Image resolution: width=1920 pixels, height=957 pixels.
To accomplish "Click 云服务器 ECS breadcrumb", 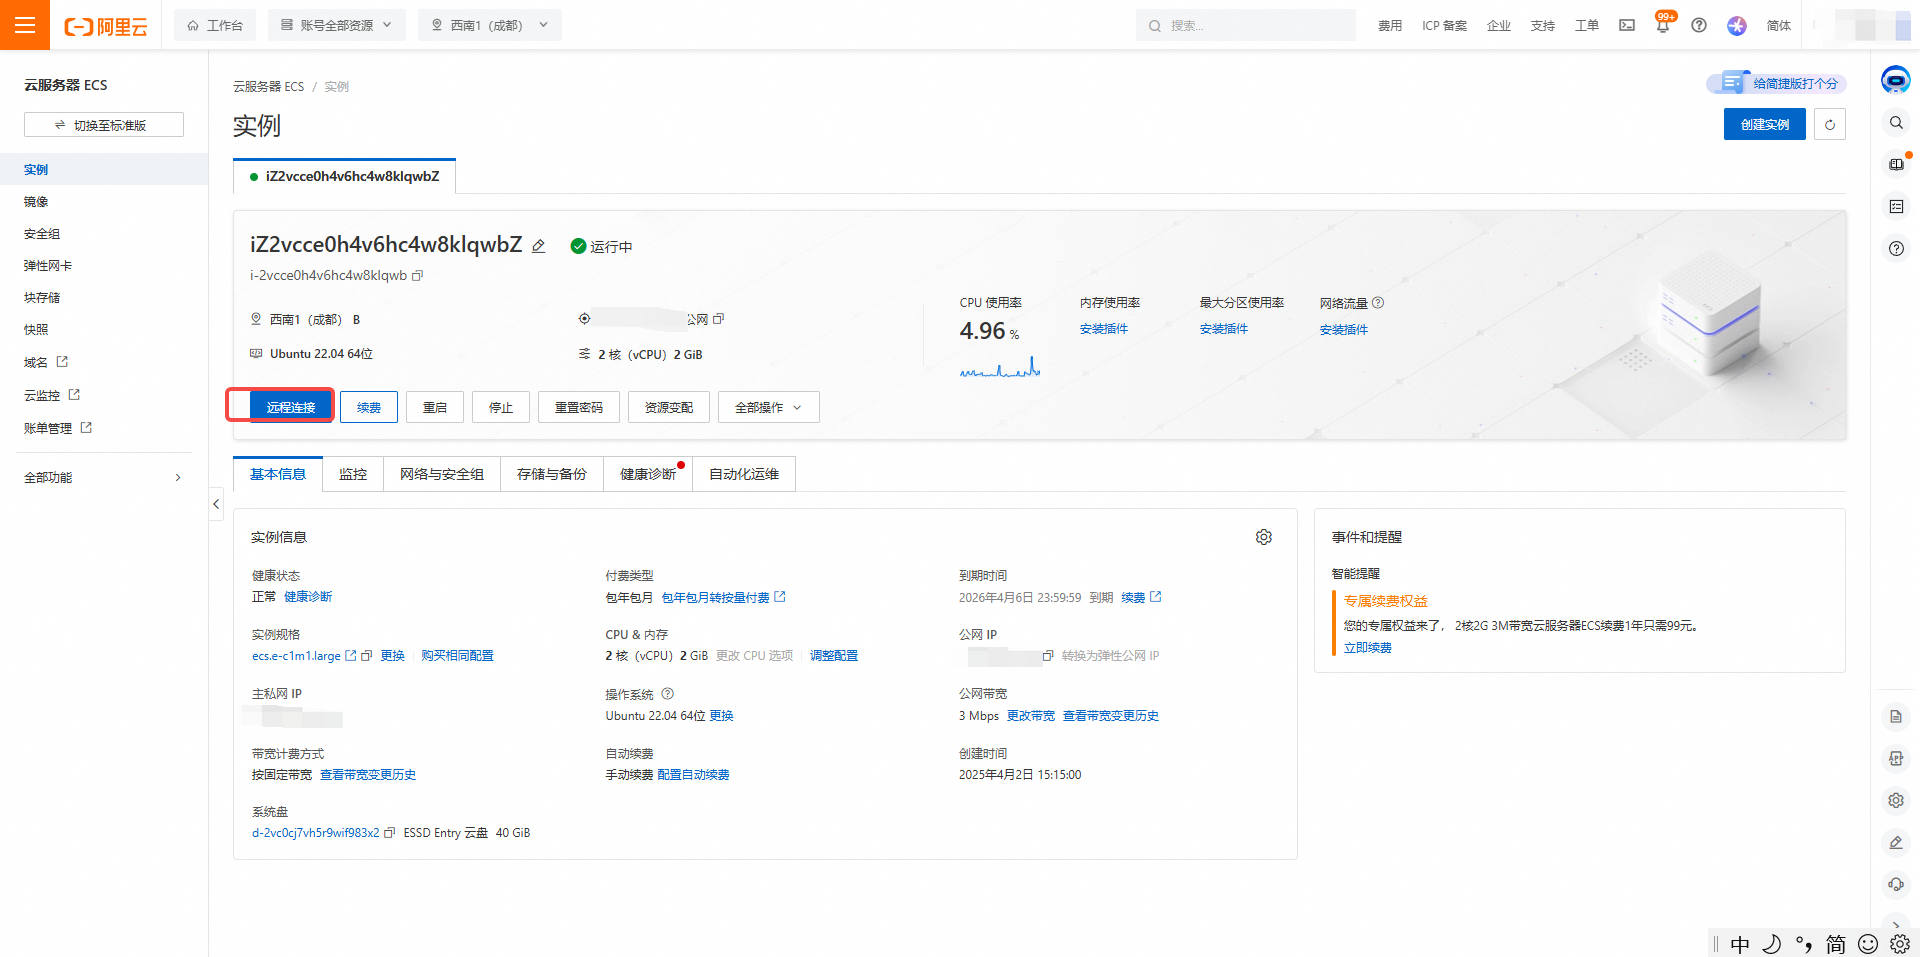I will 269,87.
